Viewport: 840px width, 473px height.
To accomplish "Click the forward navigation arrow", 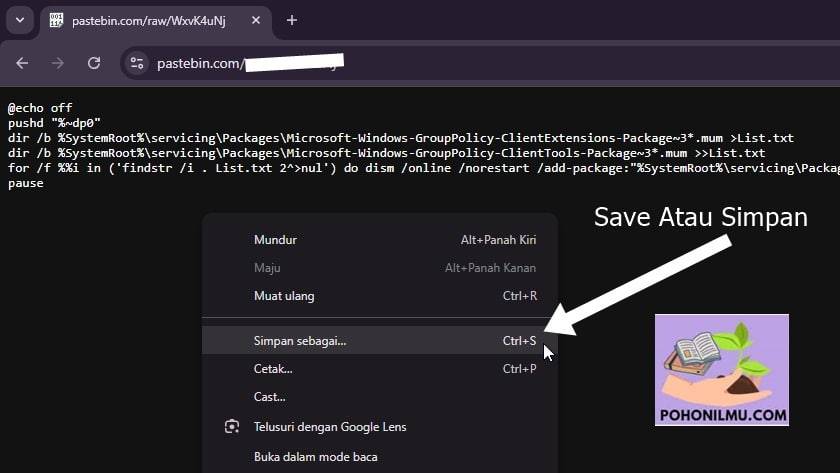I will (x=58, y=63).
